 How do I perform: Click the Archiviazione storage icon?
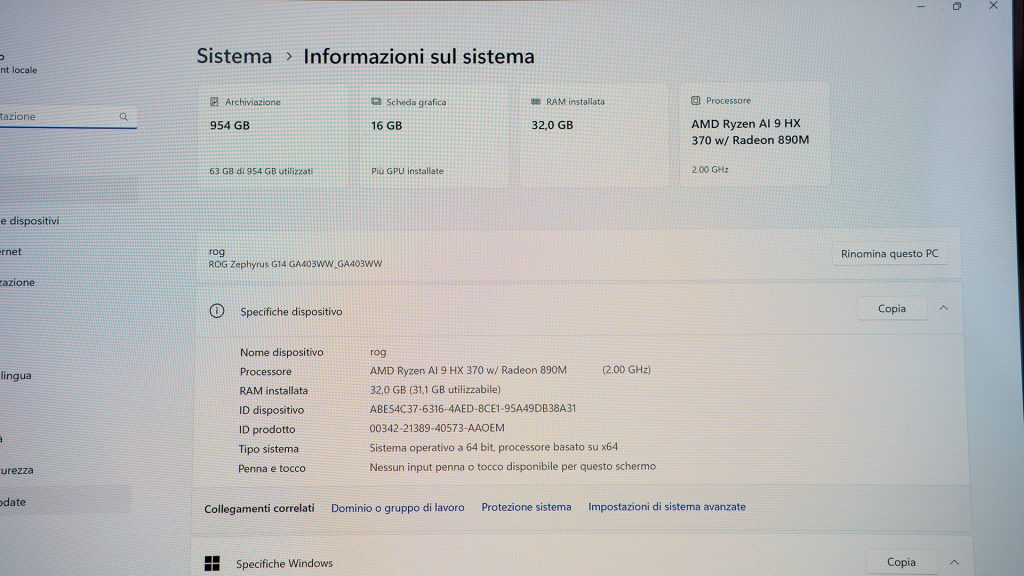pyautogui.click(x=214, y=102)
